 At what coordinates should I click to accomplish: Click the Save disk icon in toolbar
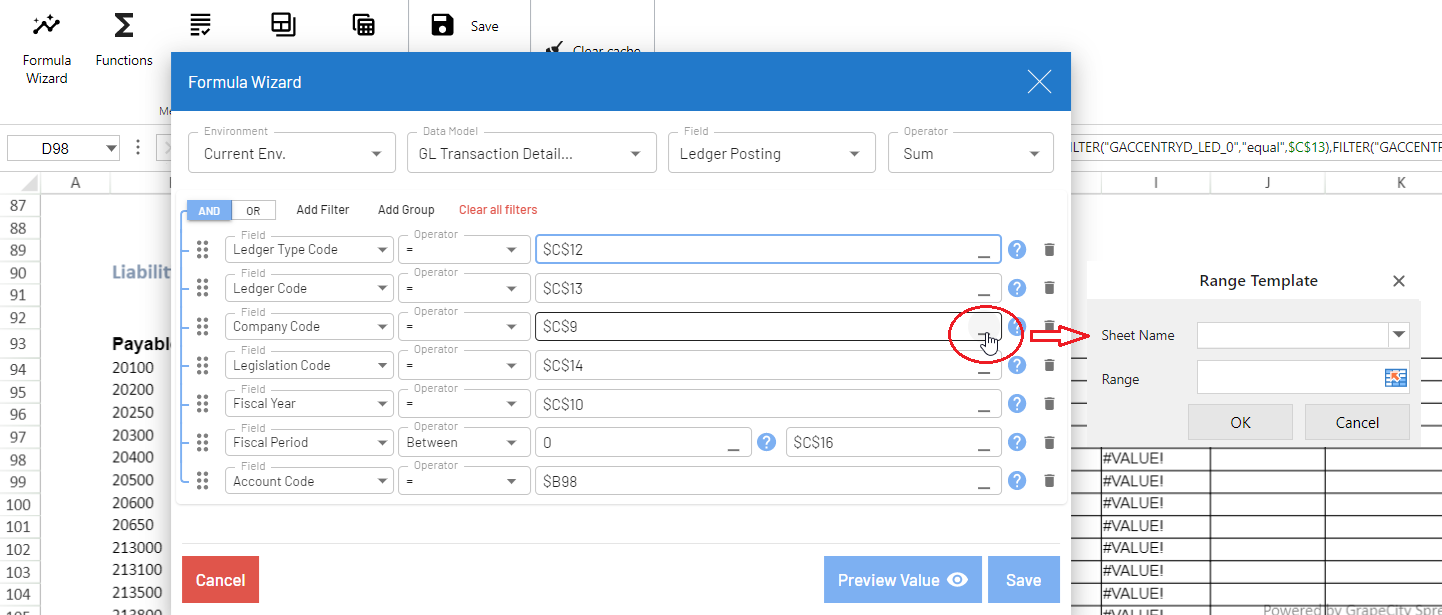pos(442,26)
